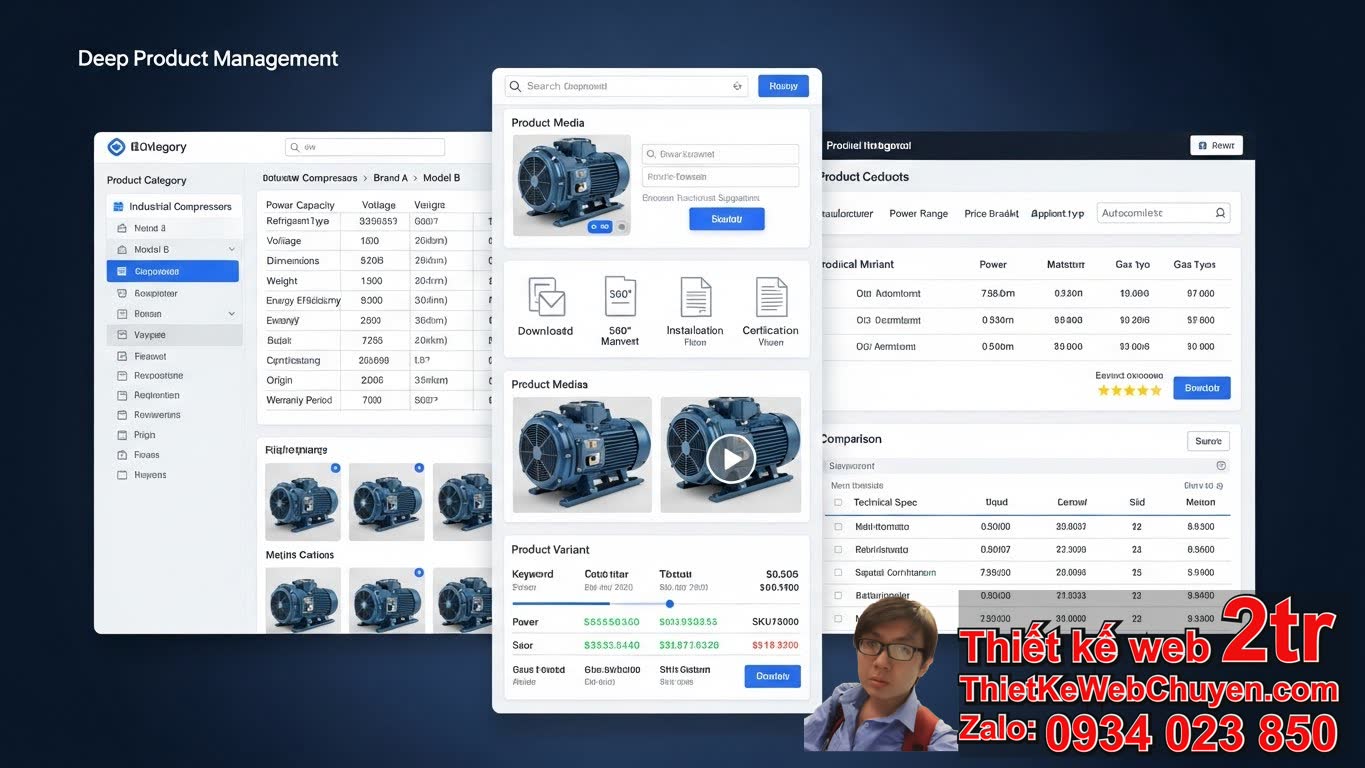Click the icon on the top-right Rewr button
Viewport: 1365px width, 768px height.
click(1201, 145)
